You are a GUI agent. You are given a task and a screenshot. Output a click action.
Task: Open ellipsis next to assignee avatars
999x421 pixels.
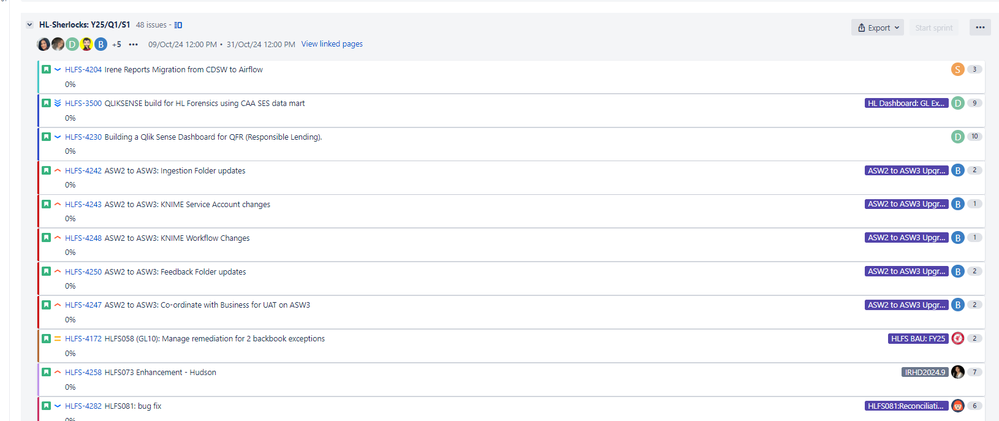point(133,45)
